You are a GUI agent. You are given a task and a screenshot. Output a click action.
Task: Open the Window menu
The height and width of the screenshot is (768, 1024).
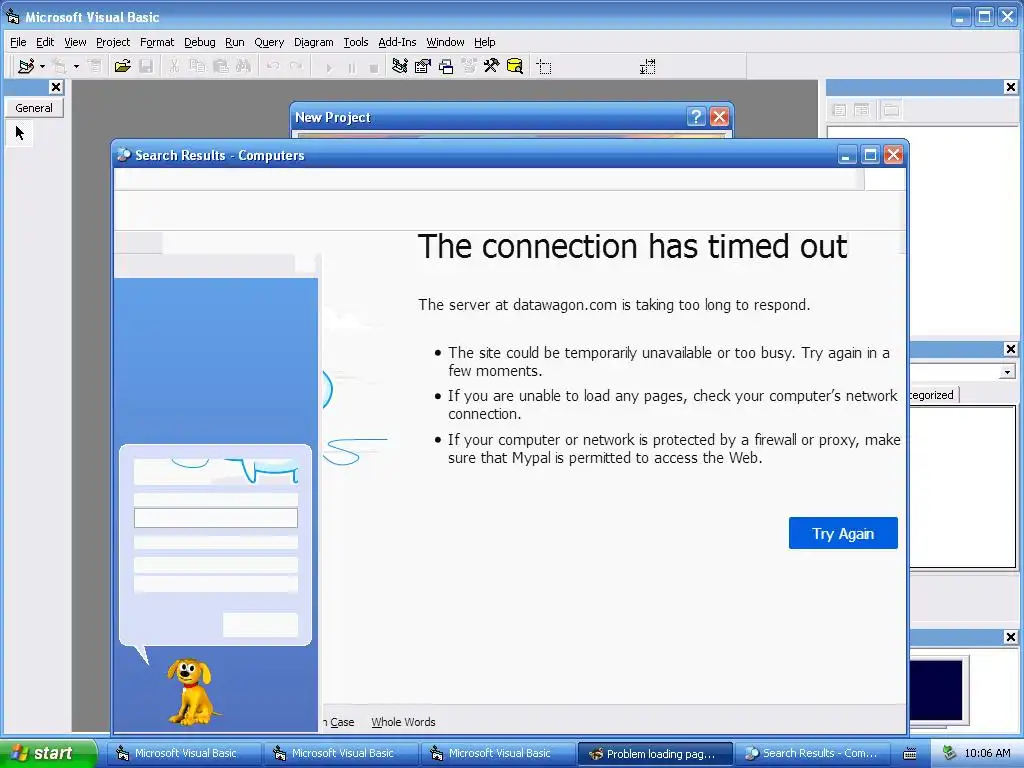(445, 42)
